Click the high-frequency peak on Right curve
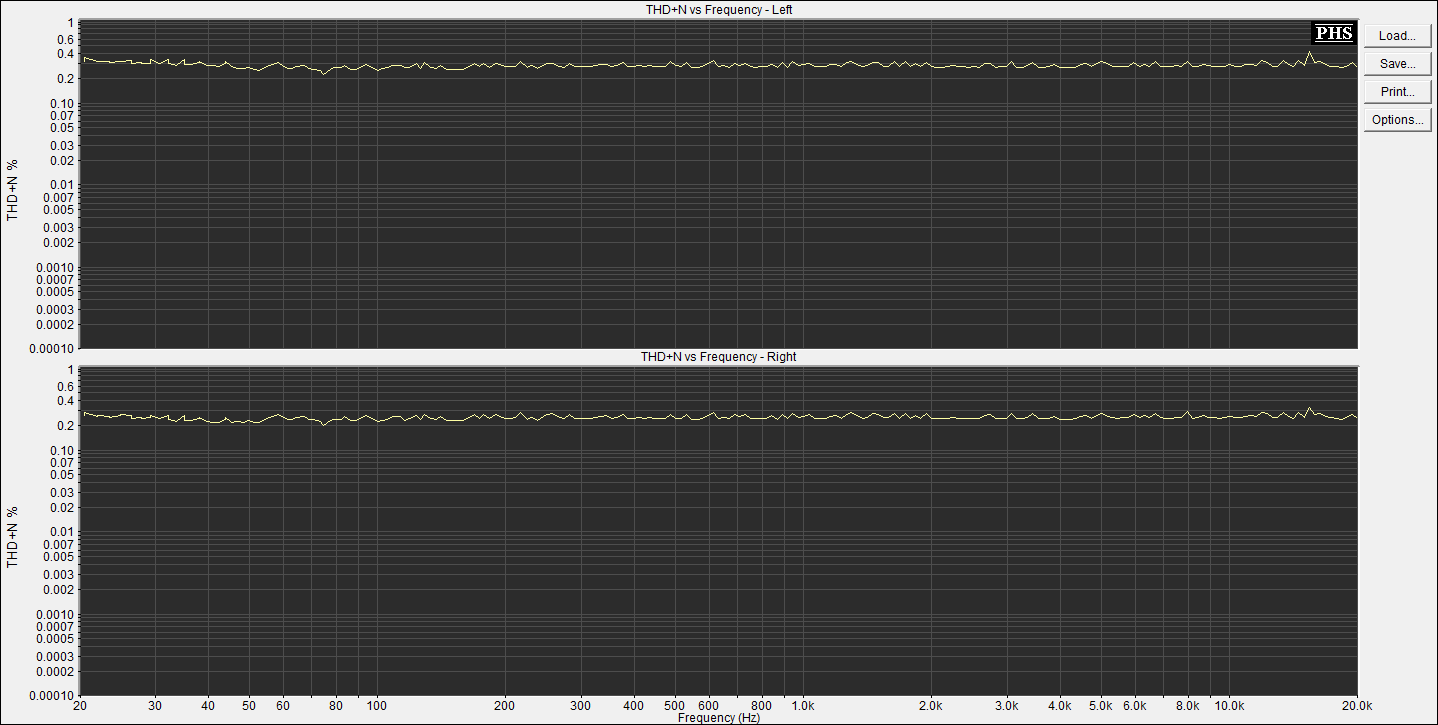This screenshot has height=725, width=1438. [1309, 408]
